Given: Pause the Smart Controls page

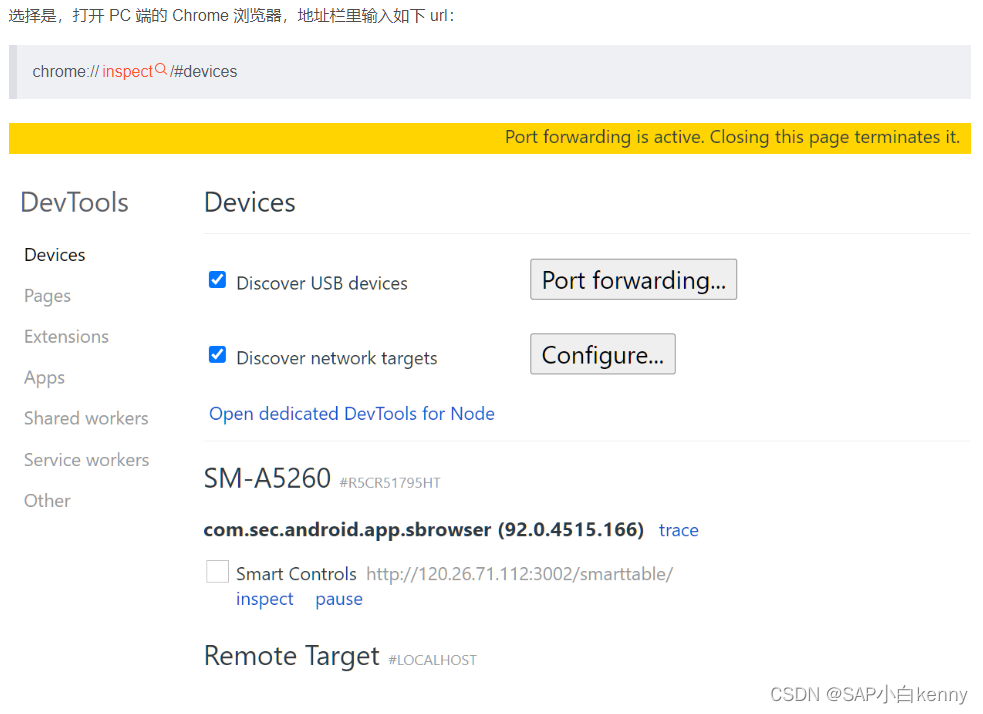Looking at the screenshot, I should 339,598.
